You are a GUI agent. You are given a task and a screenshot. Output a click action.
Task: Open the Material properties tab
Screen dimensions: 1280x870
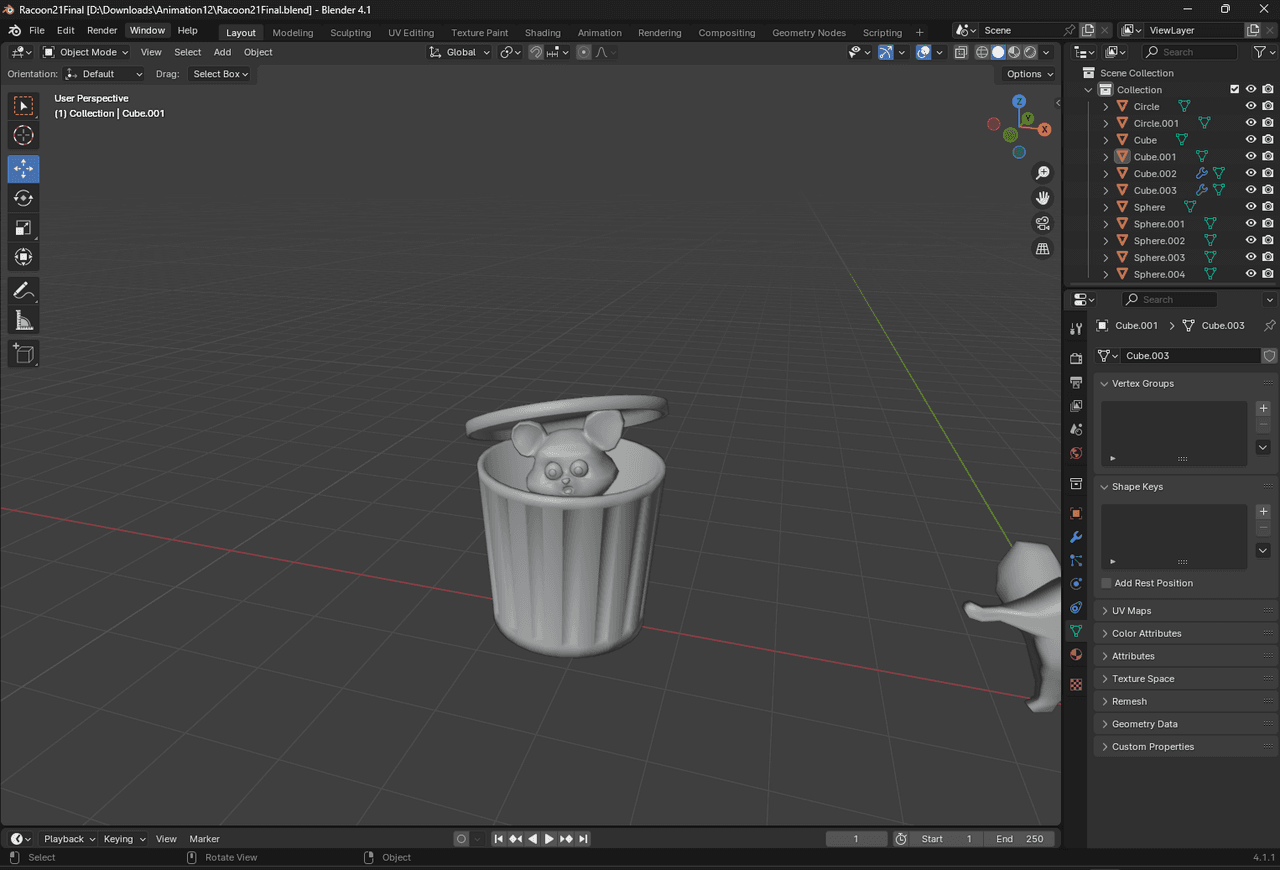pyautogui.click(x=1076, y=655)
